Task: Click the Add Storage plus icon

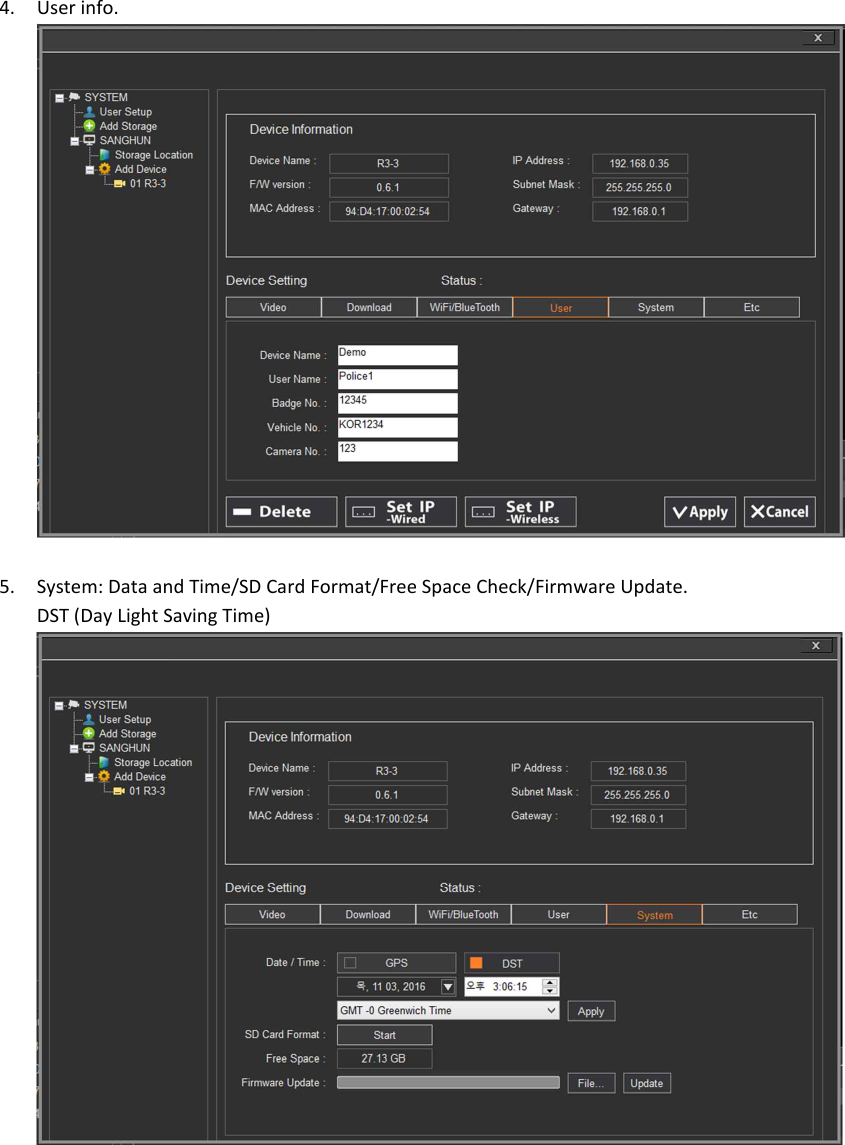Action: pos(88,126)
